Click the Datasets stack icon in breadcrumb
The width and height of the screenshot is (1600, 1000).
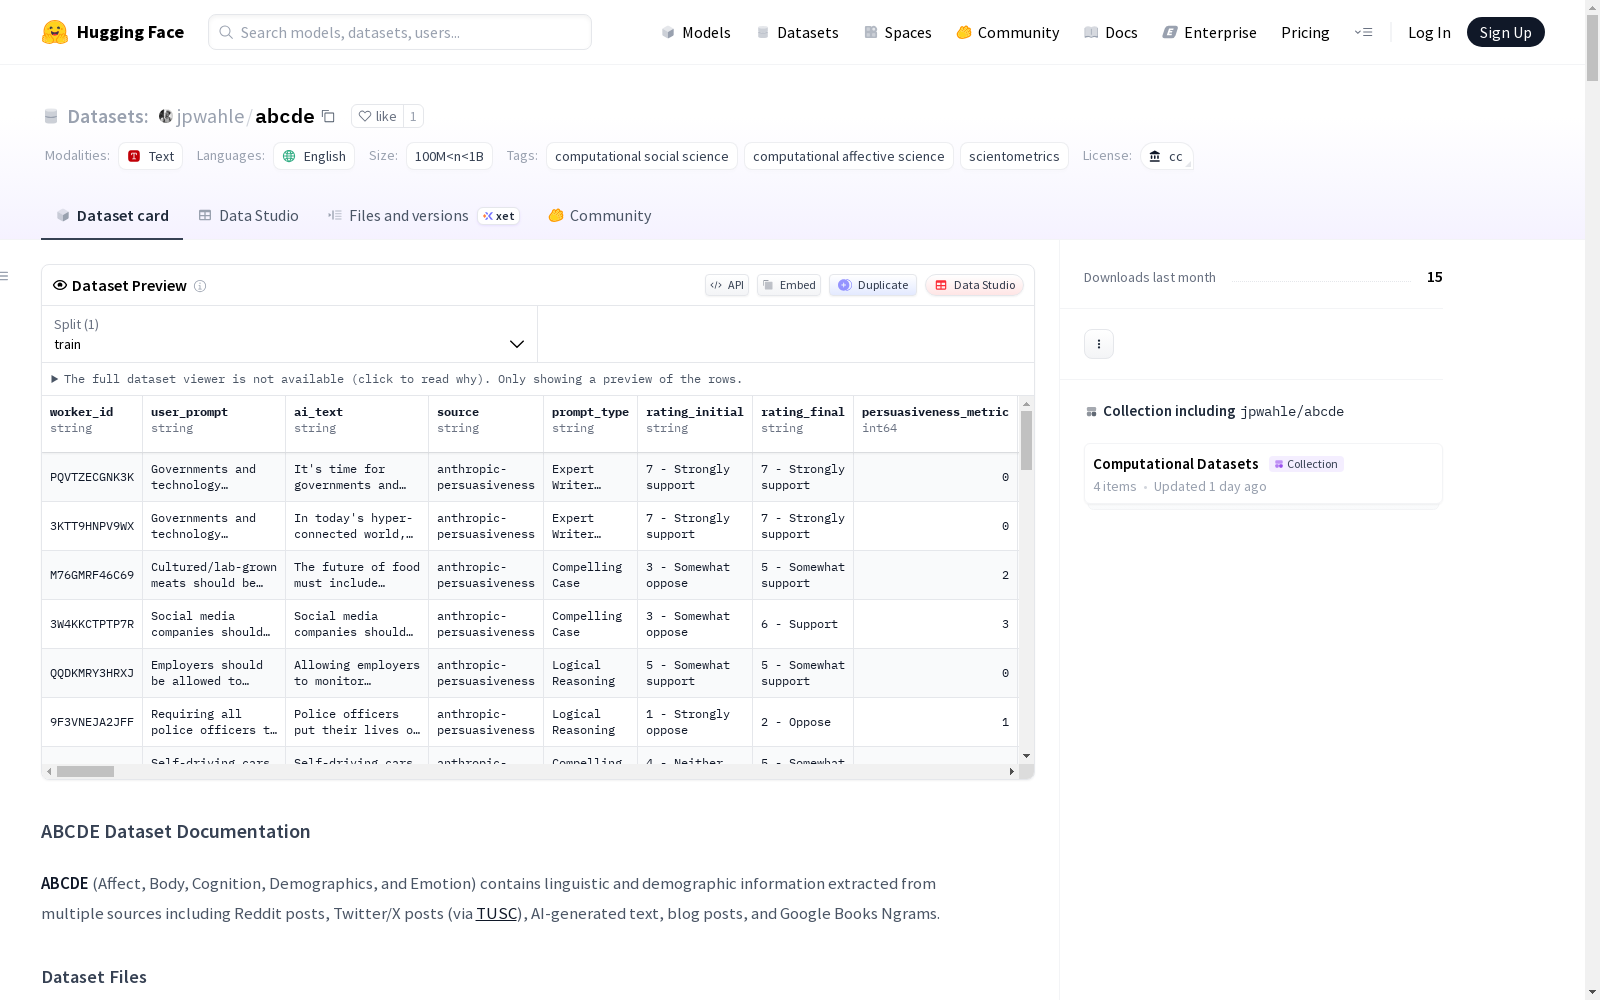coord(51,116)
